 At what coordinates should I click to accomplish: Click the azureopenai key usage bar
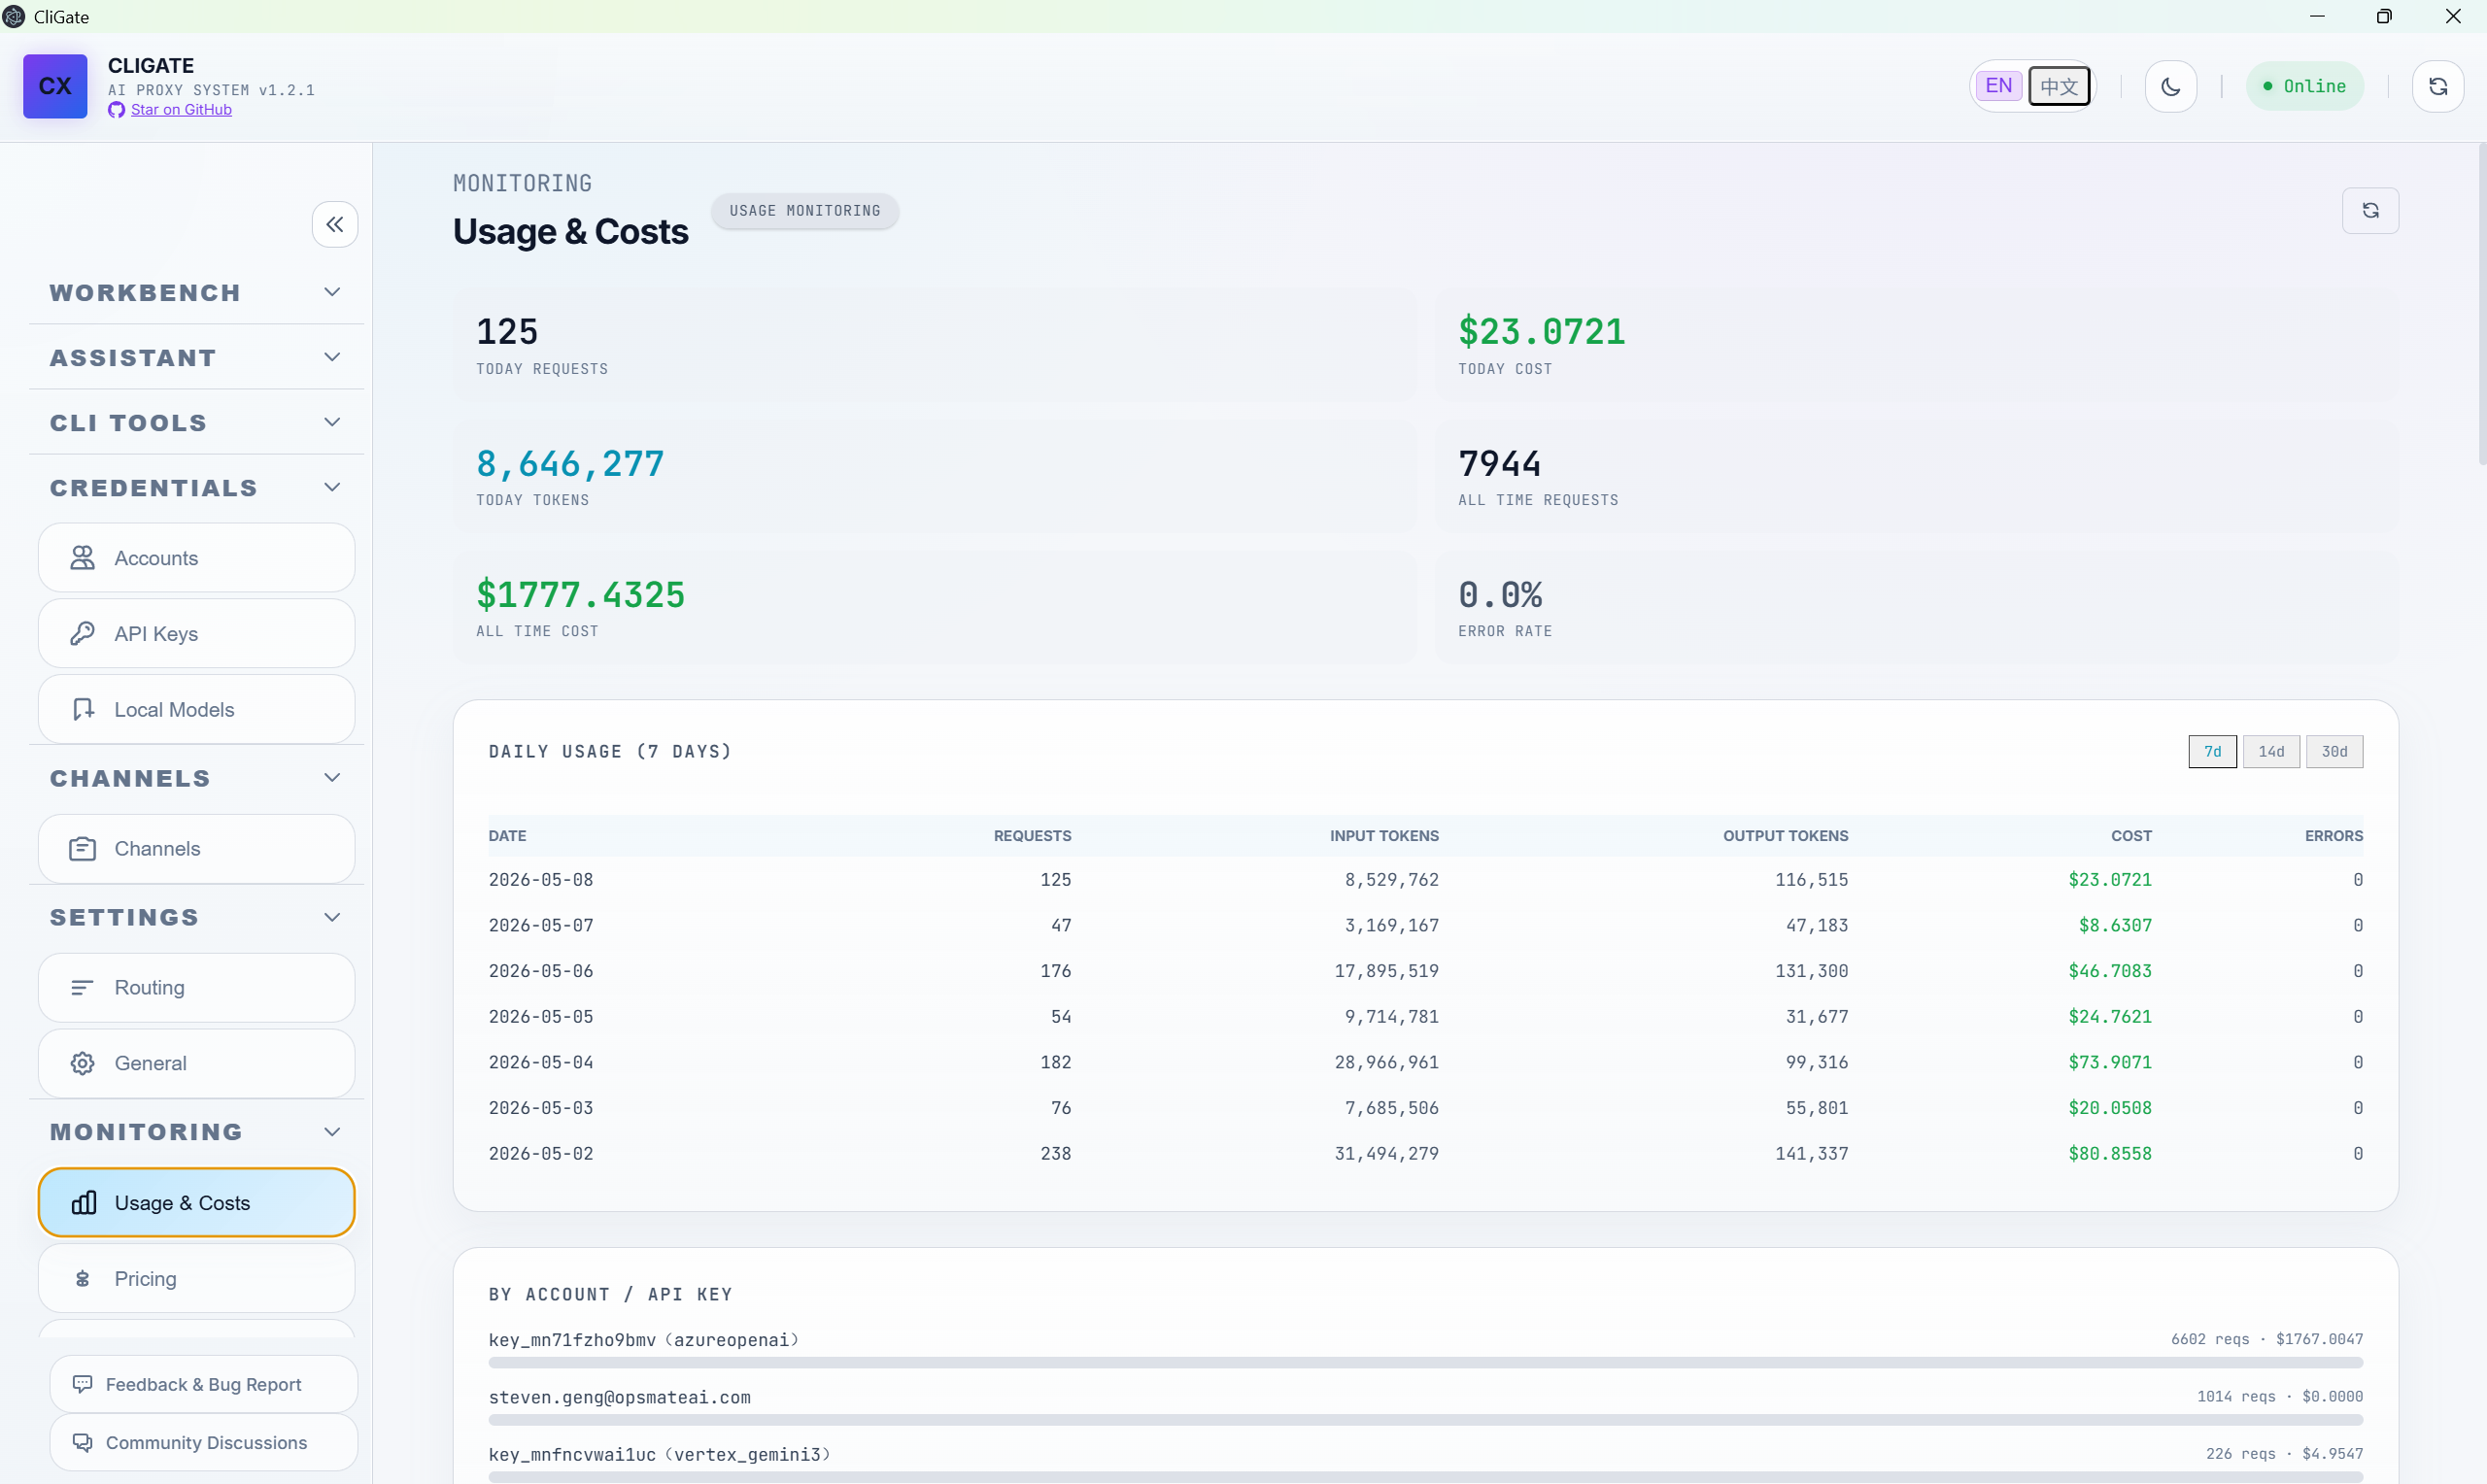tap(1425, 1363)
